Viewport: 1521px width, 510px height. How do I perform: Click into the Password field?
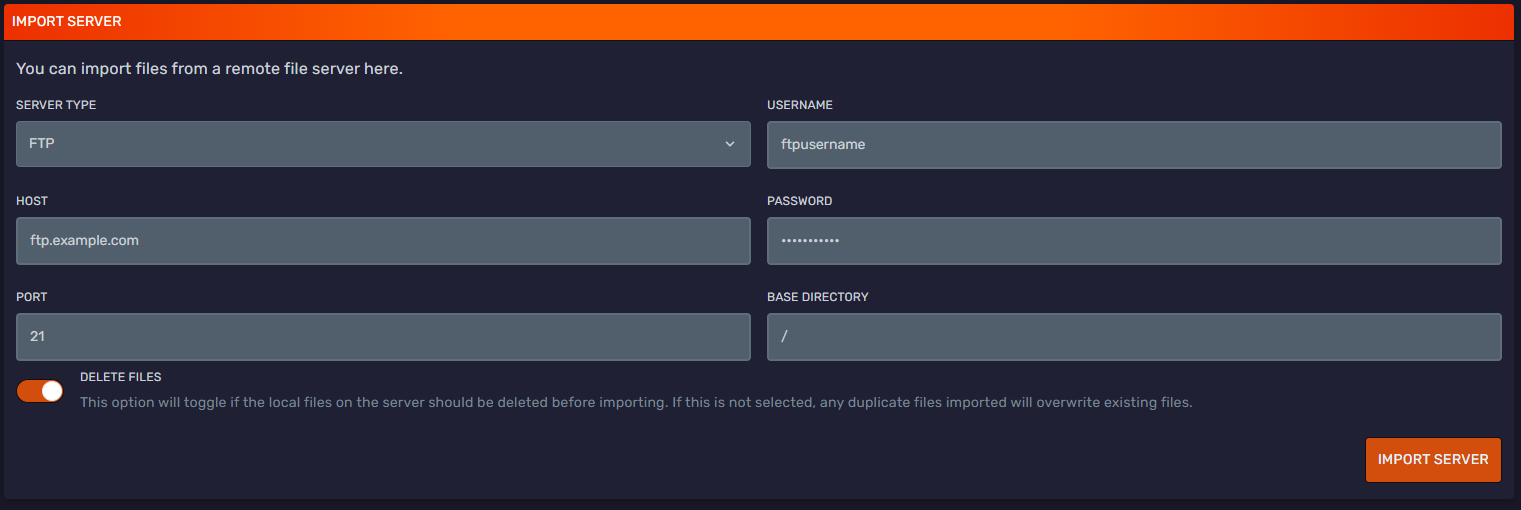click(1133, 241)
